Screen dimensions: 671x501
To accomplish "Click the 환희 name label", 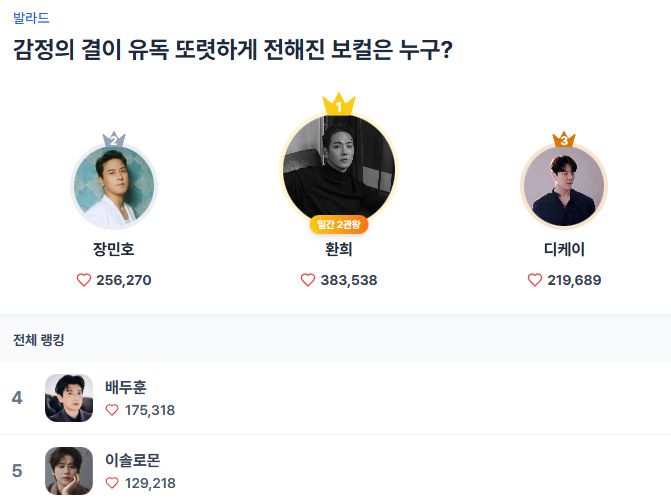I will tap(339, 250).
